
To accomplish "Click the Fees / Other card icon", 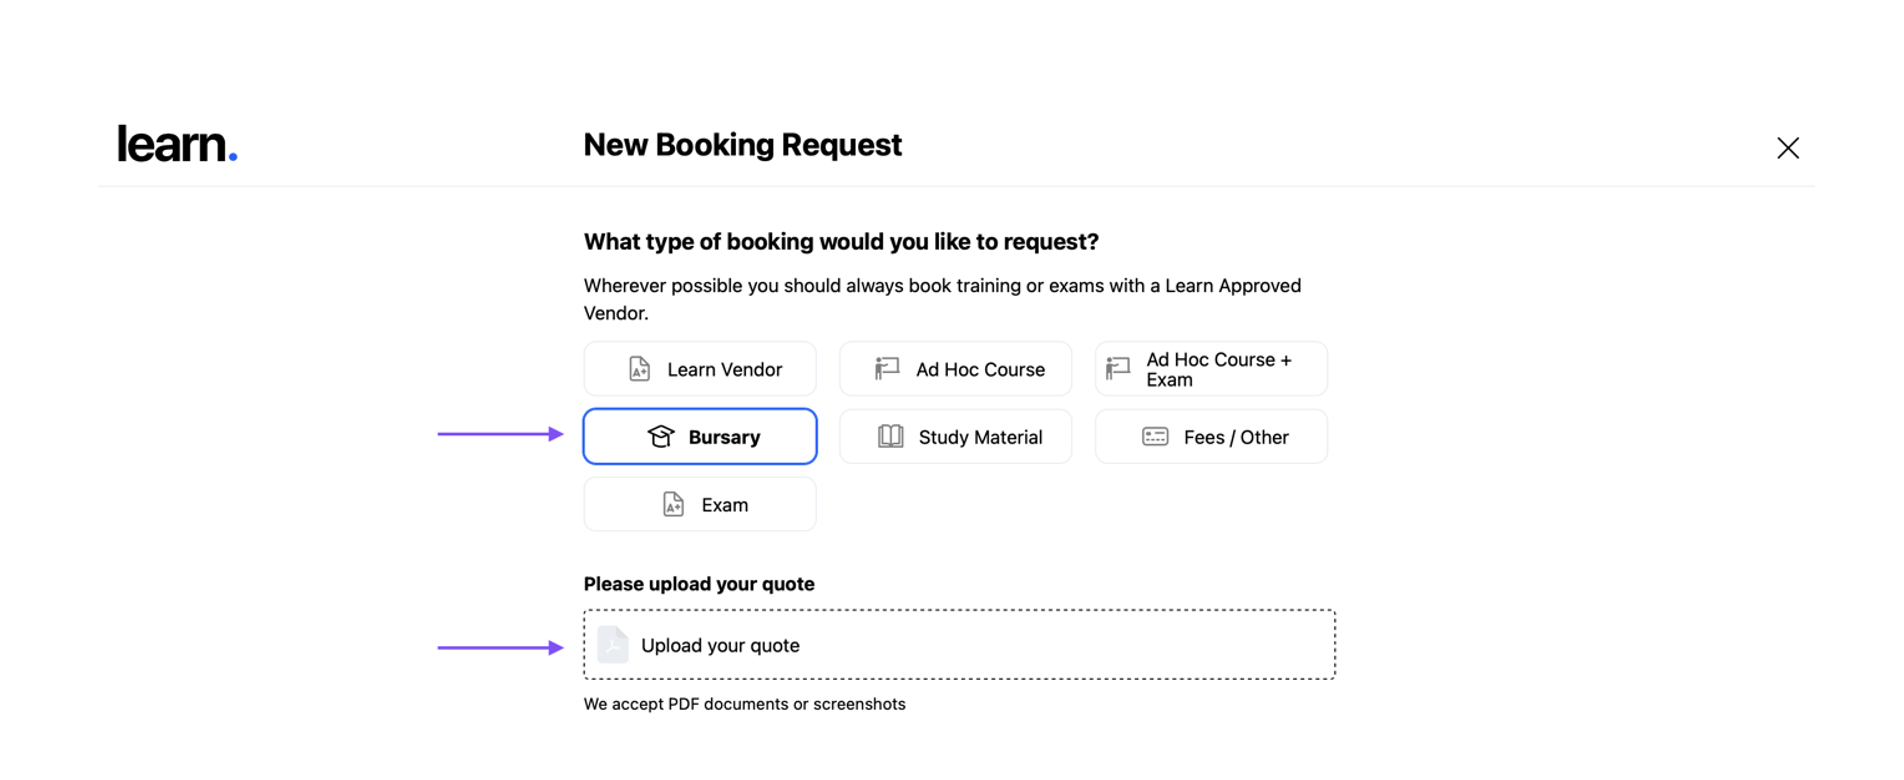I will pos(1155,437).
